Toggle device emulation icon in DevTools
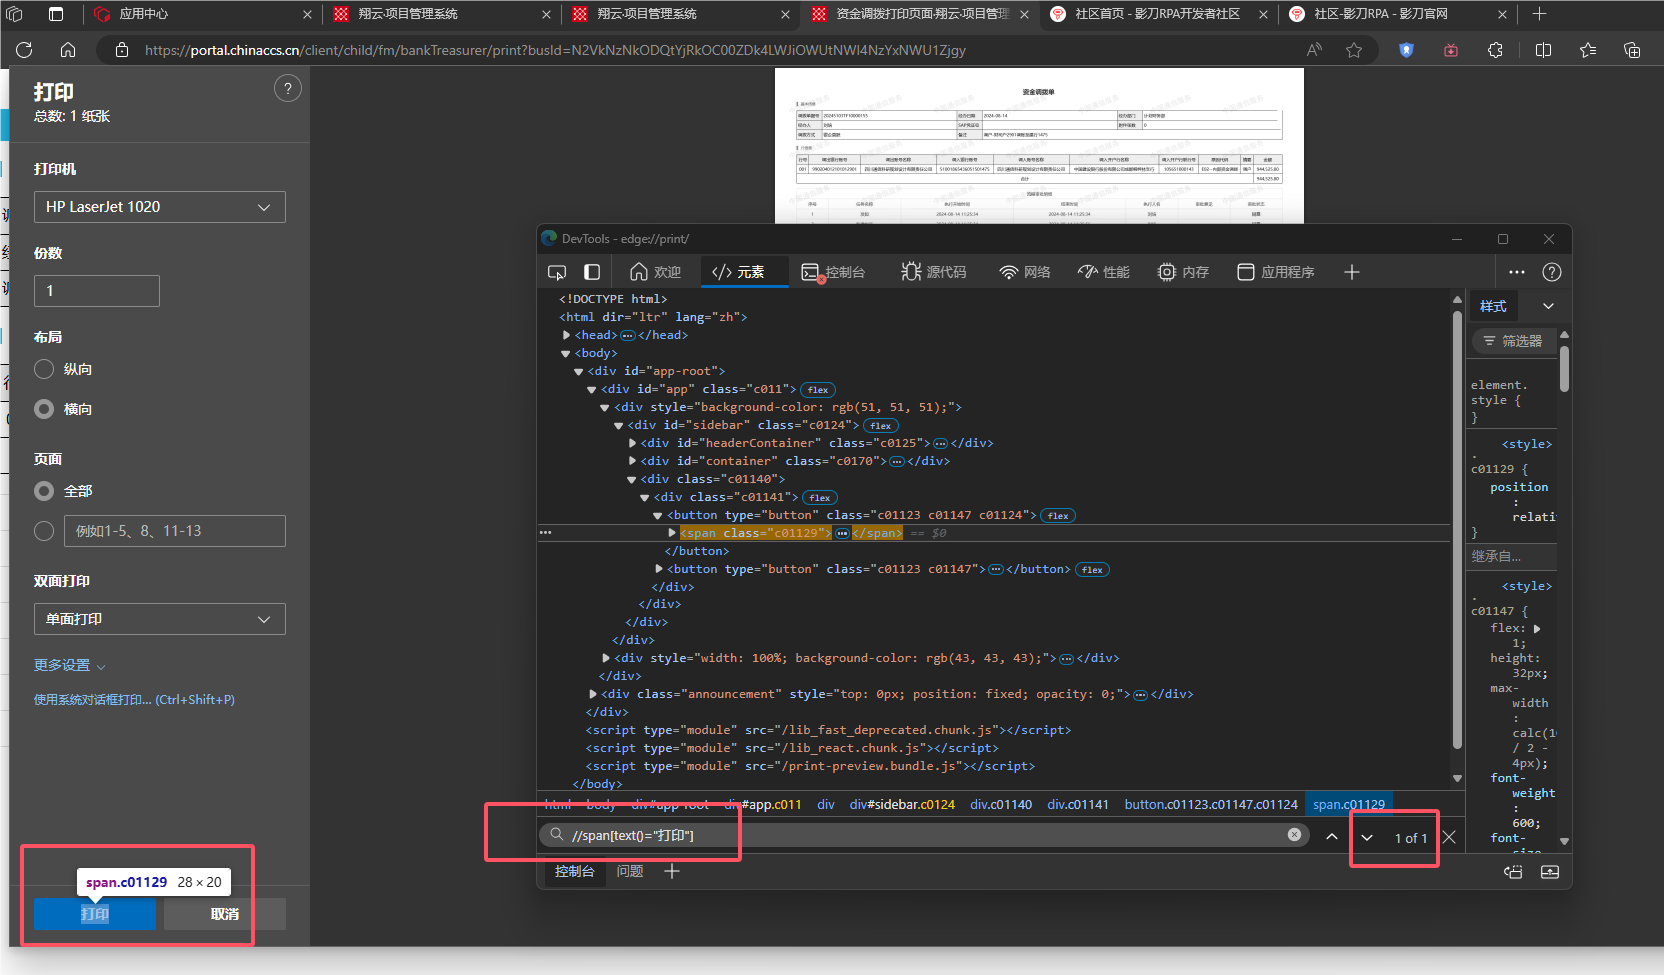Screen dimensions: 1664x975 [x=592, y=272]
